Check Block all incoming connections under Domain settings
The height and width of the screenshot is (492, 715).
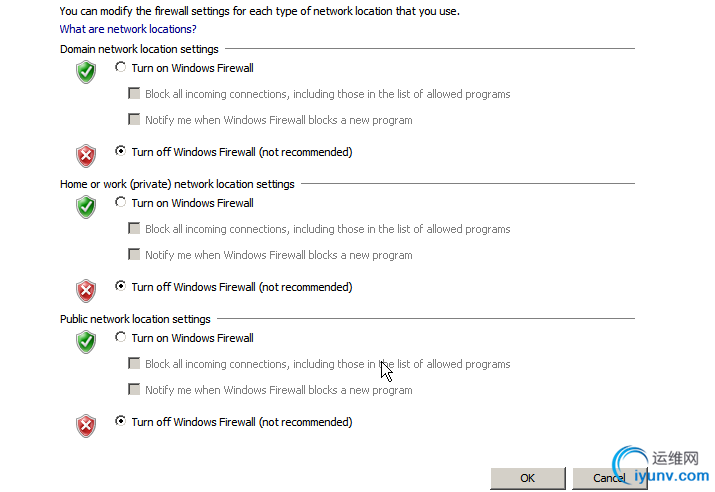coord(135,94)
